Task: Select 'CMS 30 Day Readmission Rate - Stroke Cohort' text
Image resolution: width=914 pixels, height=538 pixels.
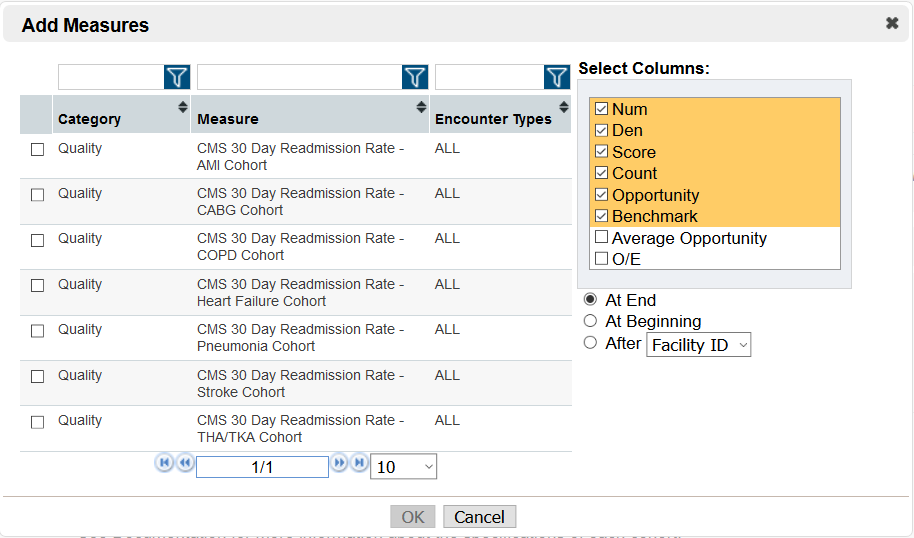Action: 300,384
